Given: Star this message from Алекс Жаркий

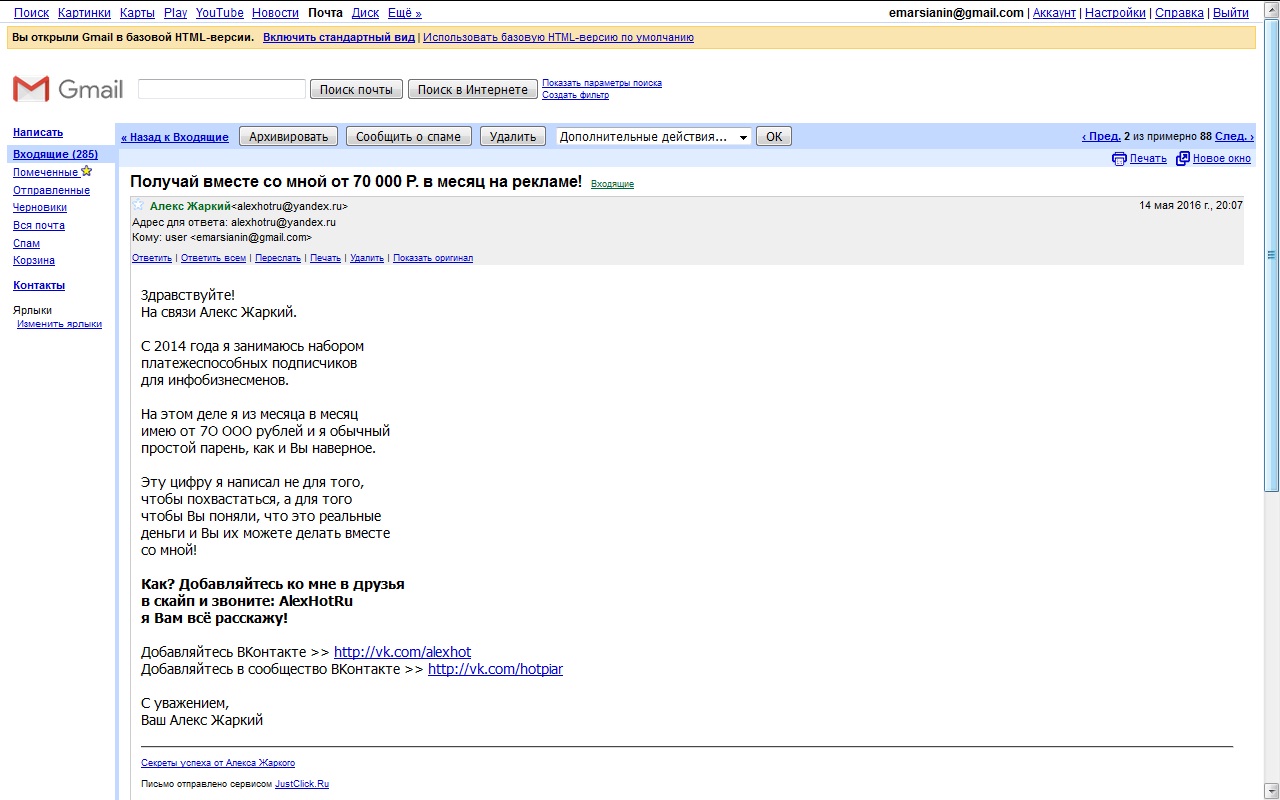Looking at the screenshot, I should 139,205.
